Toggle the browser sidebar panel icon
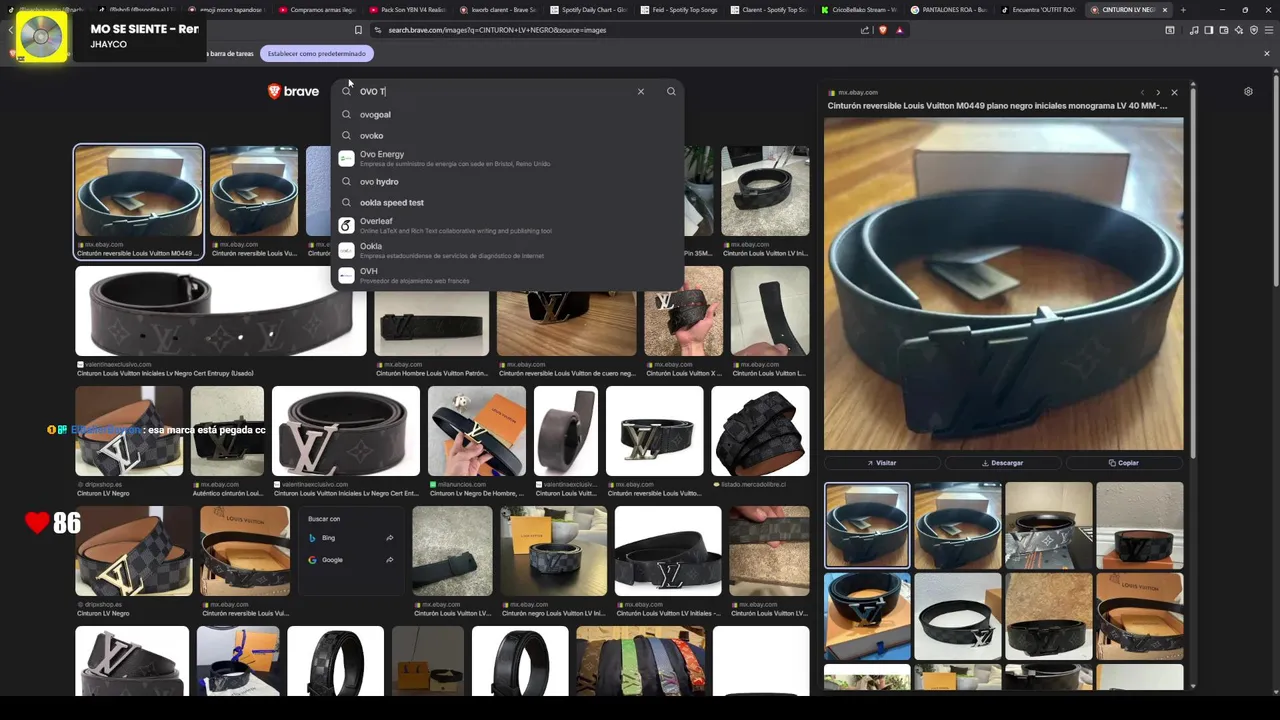The width and height of the screenshot is (1280, 720). pyautogui.click(x=1209, y=30)
